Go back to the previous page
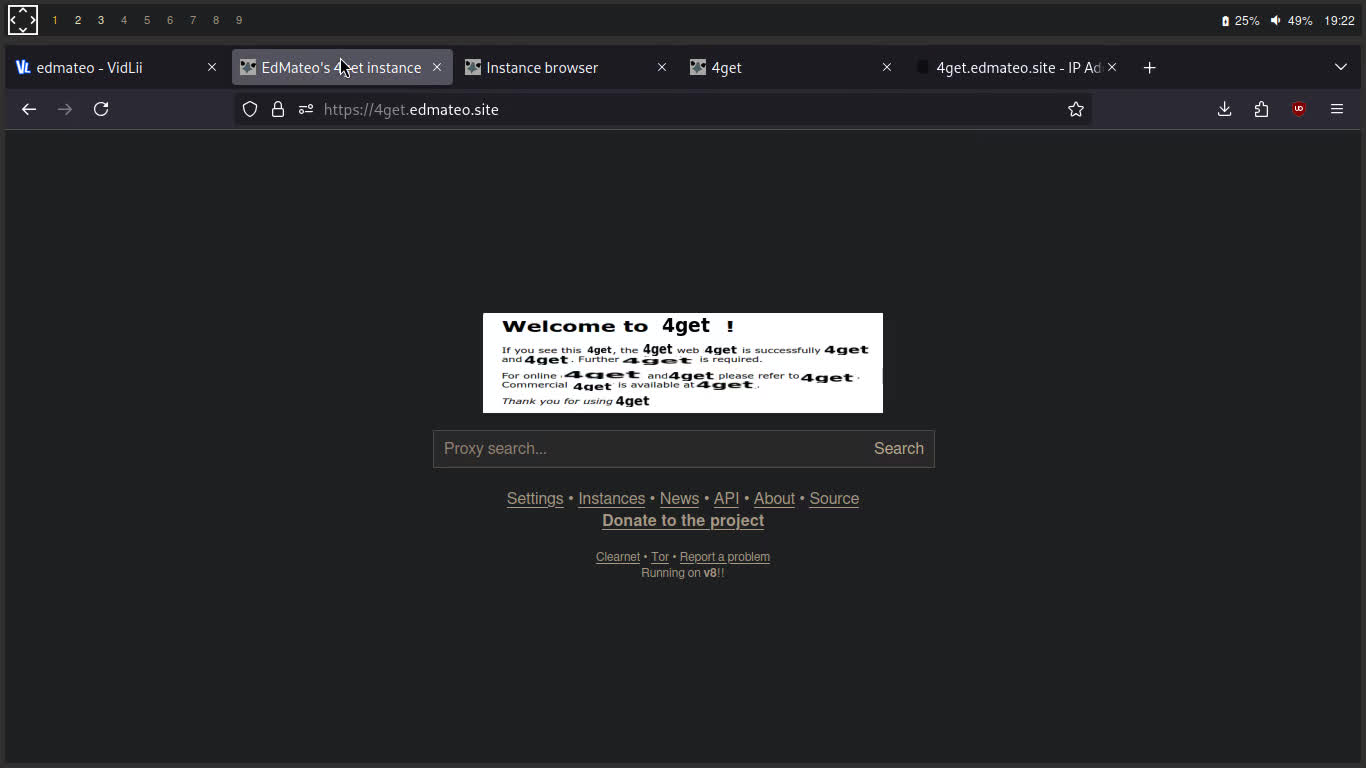This screenshot has height=768, width=1366. click(29, 109)
